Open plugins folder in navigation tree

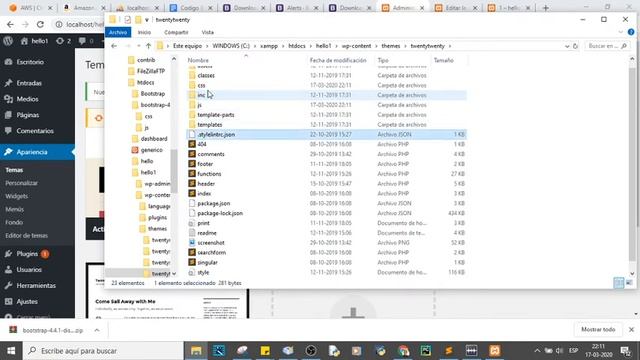(157, 218)
